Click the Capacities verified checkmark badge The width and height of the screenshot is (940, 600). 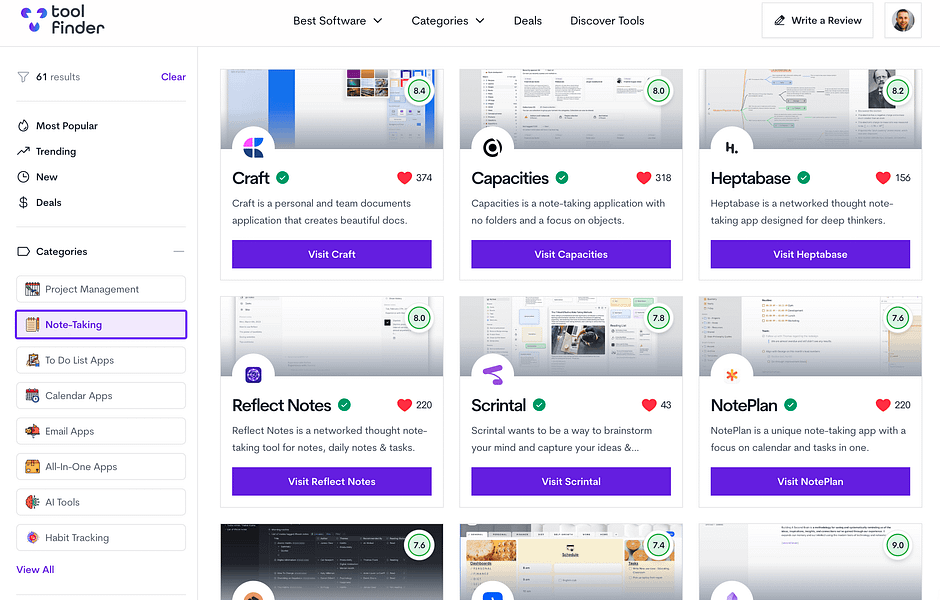562,177
